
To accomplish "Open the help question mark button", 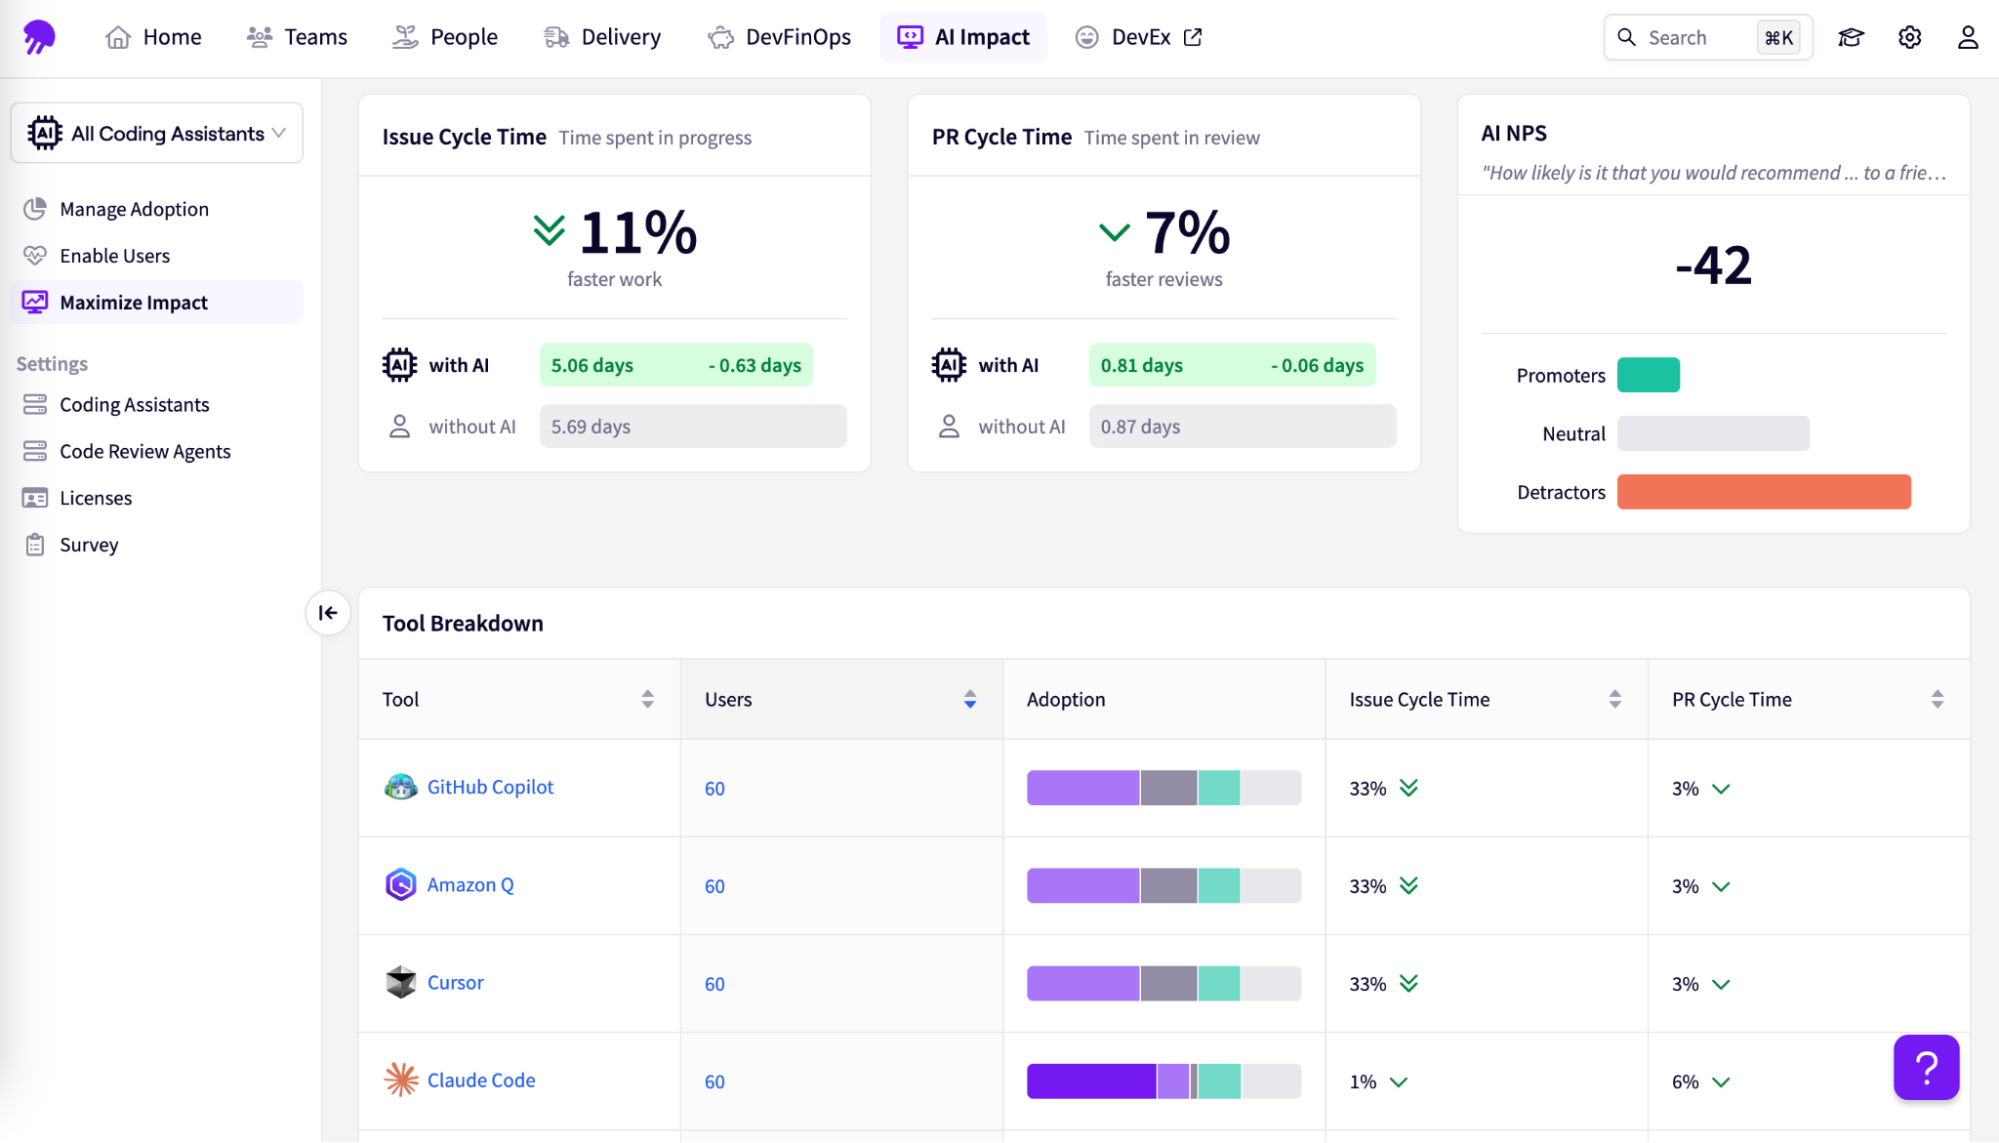I will point(1926,1067).
